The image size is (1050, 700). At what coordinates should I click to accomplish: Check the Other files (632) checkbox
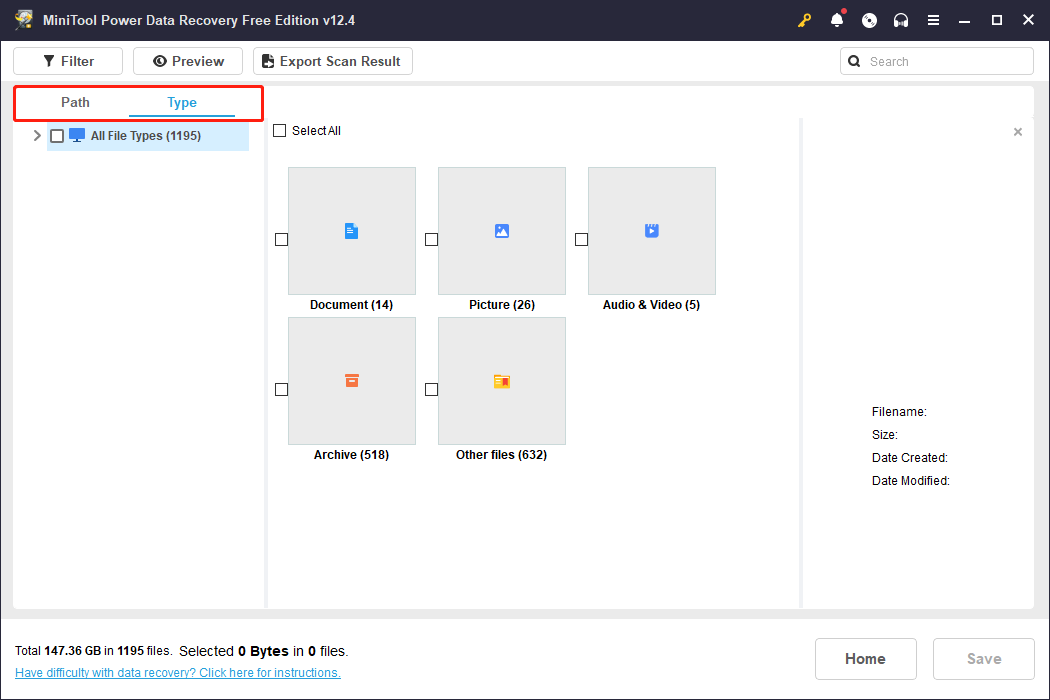pyautogui.click(x=431, y=389)
